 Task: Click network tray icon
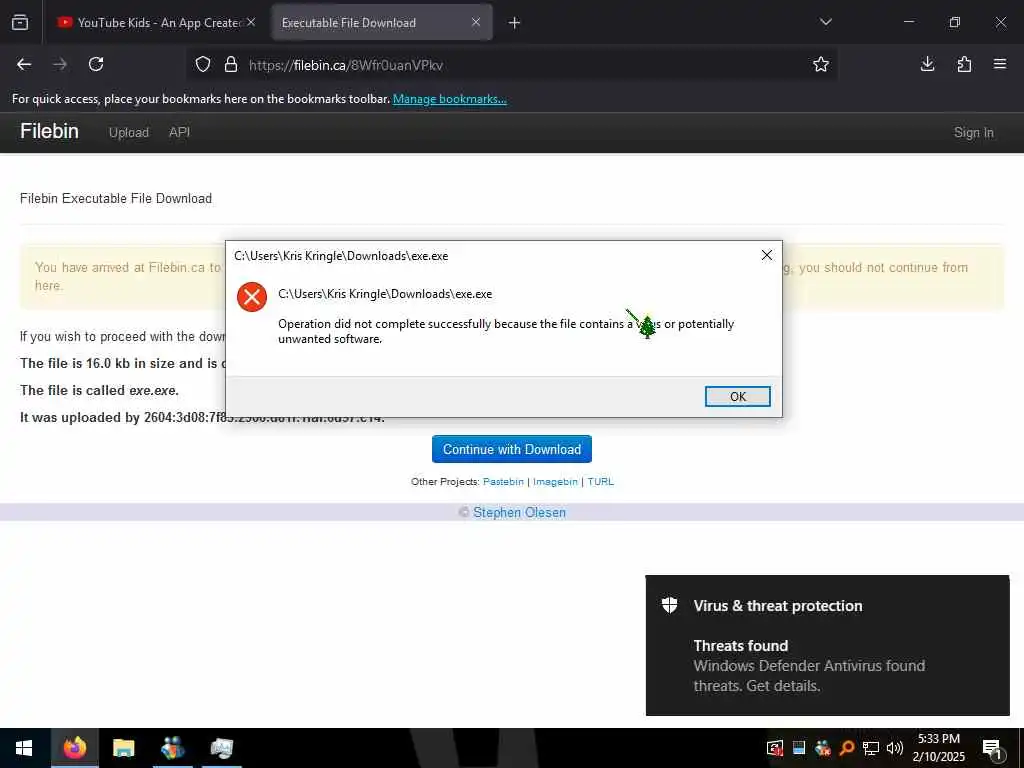871,748
